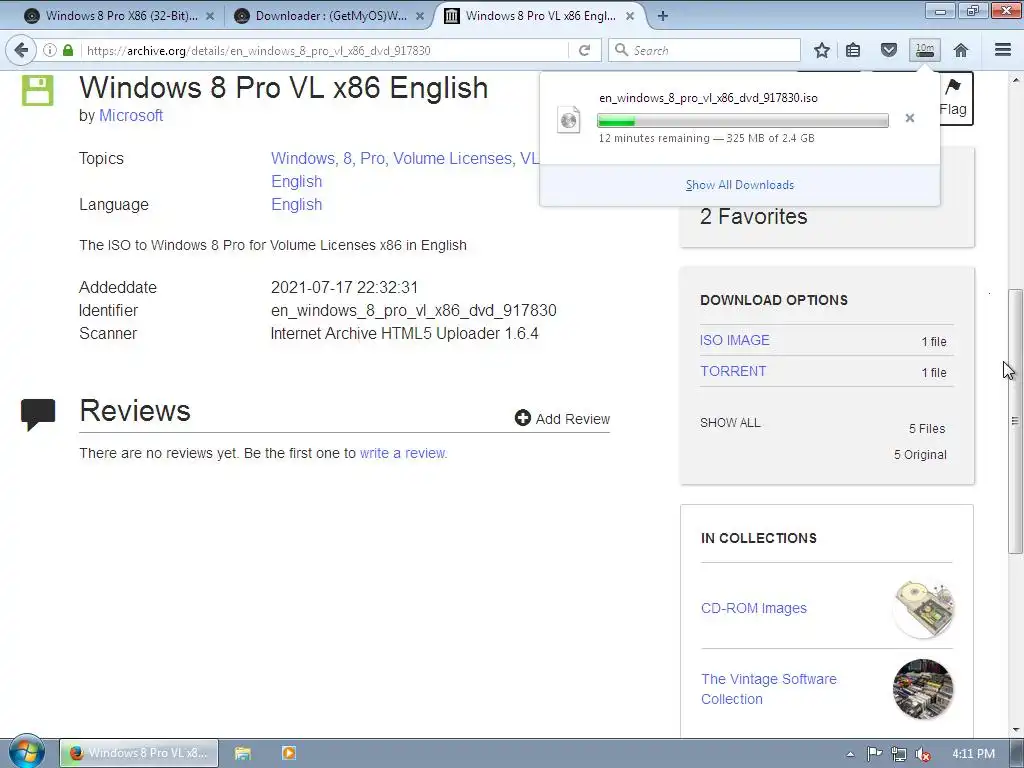Click the address bar URL field
The height and width of the screenshot is (768, 1024).
pyautogui.click(x=327, y=50)
